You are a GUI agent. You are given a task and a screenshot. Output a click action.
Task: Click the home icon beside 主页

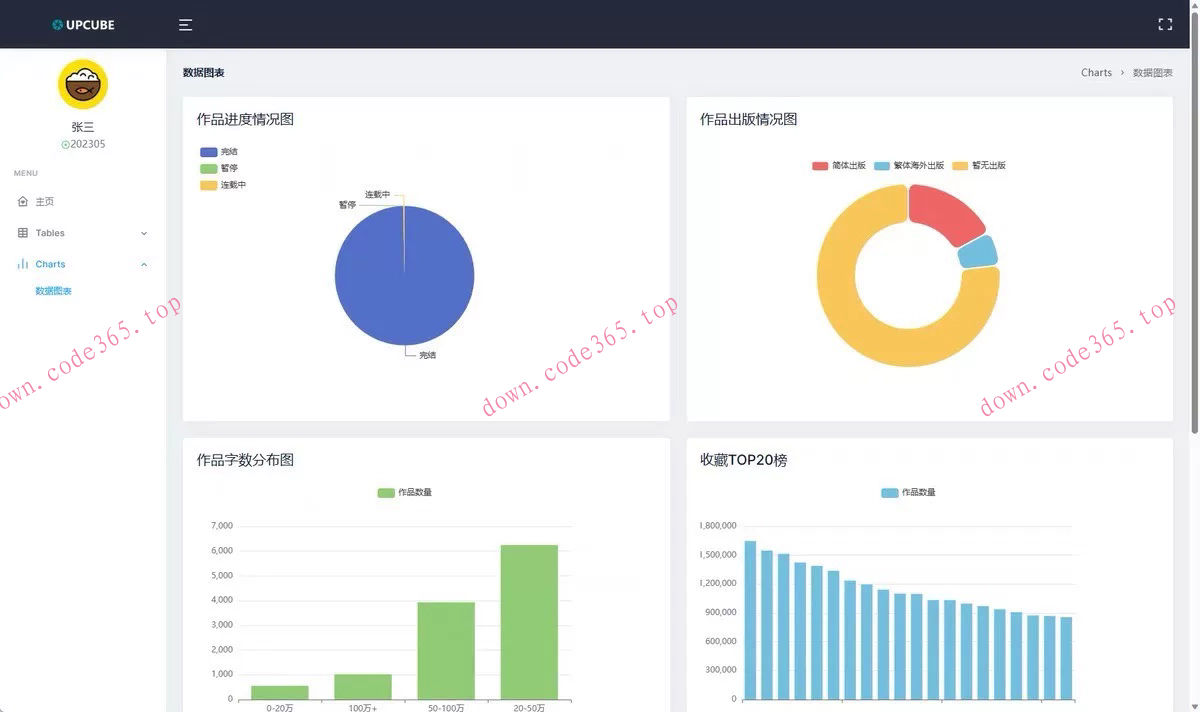click(23, 202)
